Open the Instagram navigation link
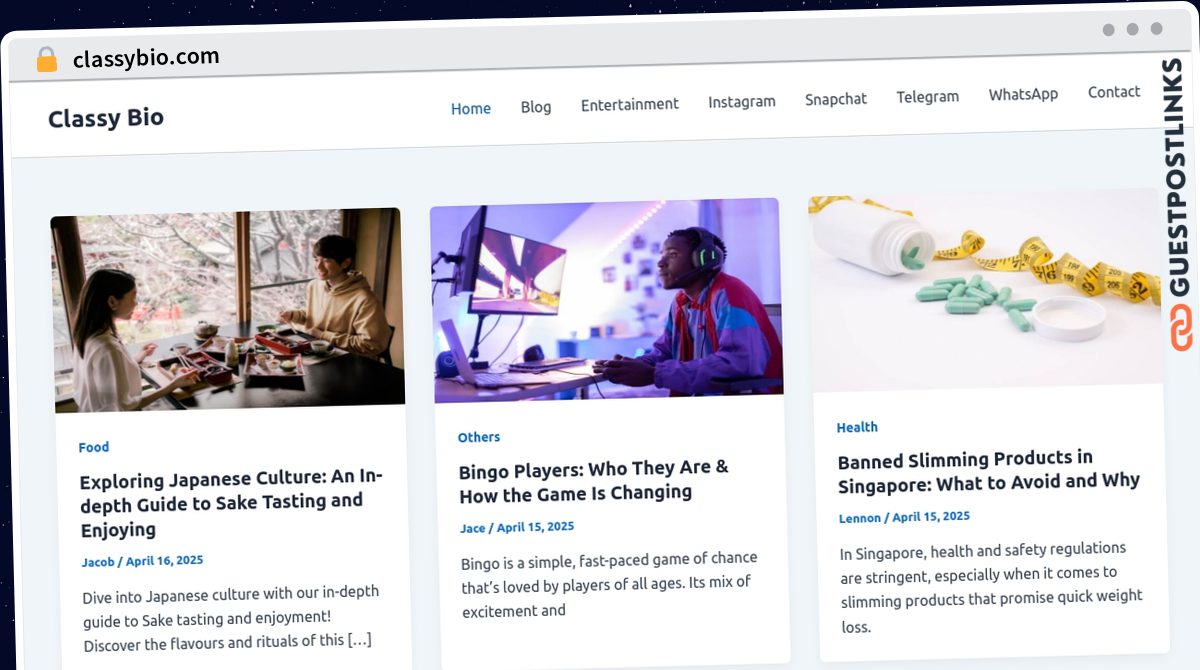The width and height of the screenshot is (1200, 670). pyautogui.click(x=742, y=101)
